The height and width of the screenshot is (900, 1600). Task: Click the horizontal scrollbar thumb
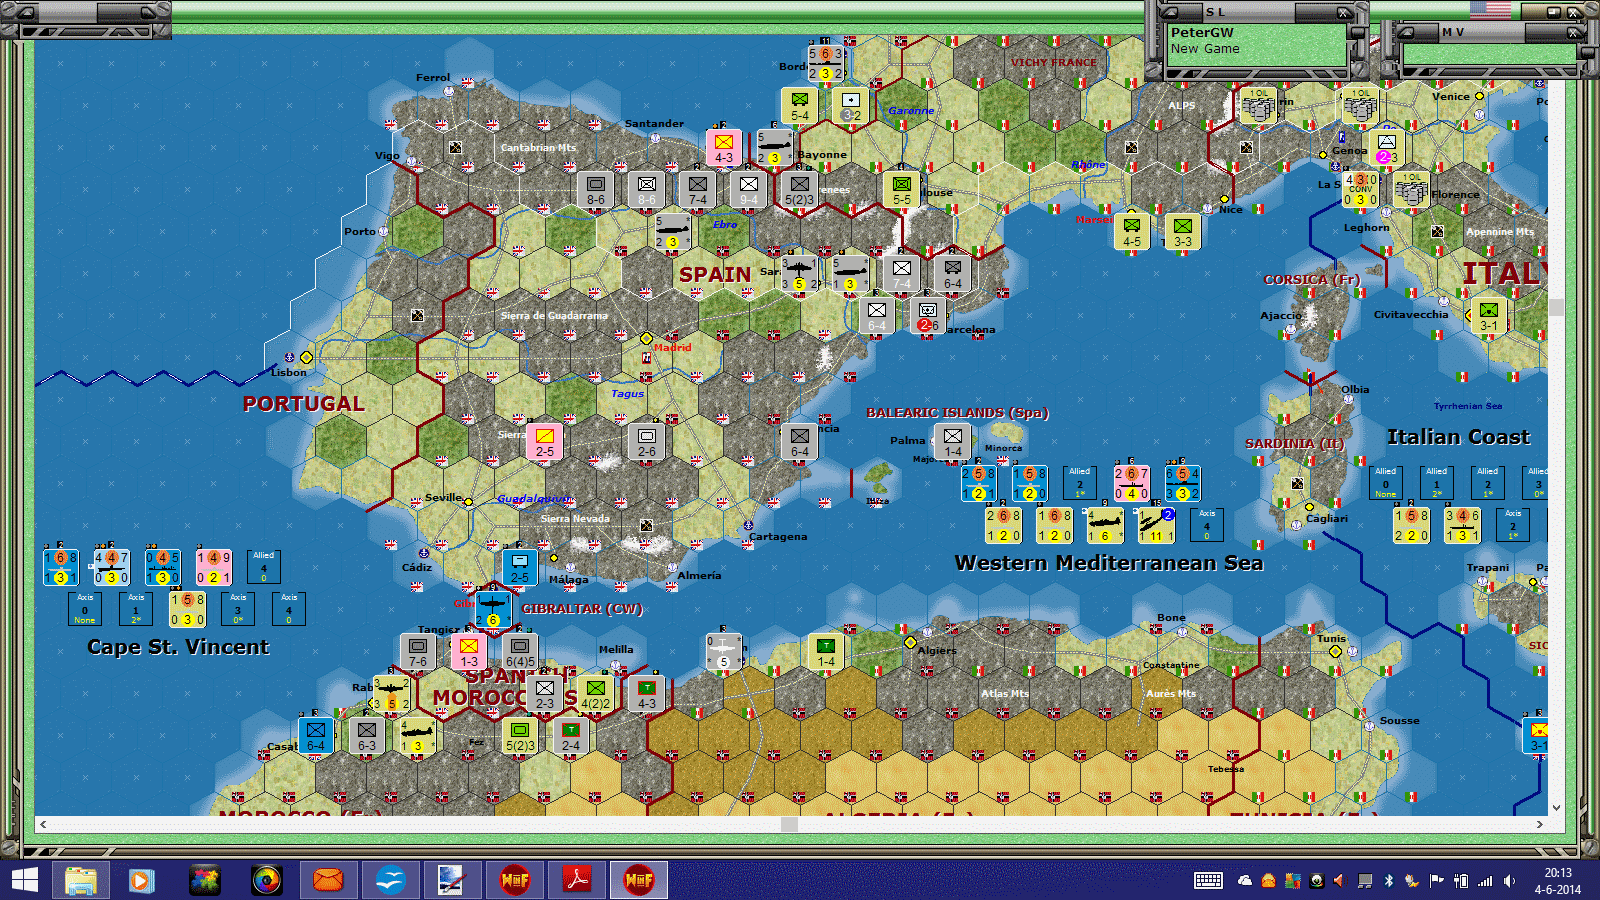pos(789,824)
